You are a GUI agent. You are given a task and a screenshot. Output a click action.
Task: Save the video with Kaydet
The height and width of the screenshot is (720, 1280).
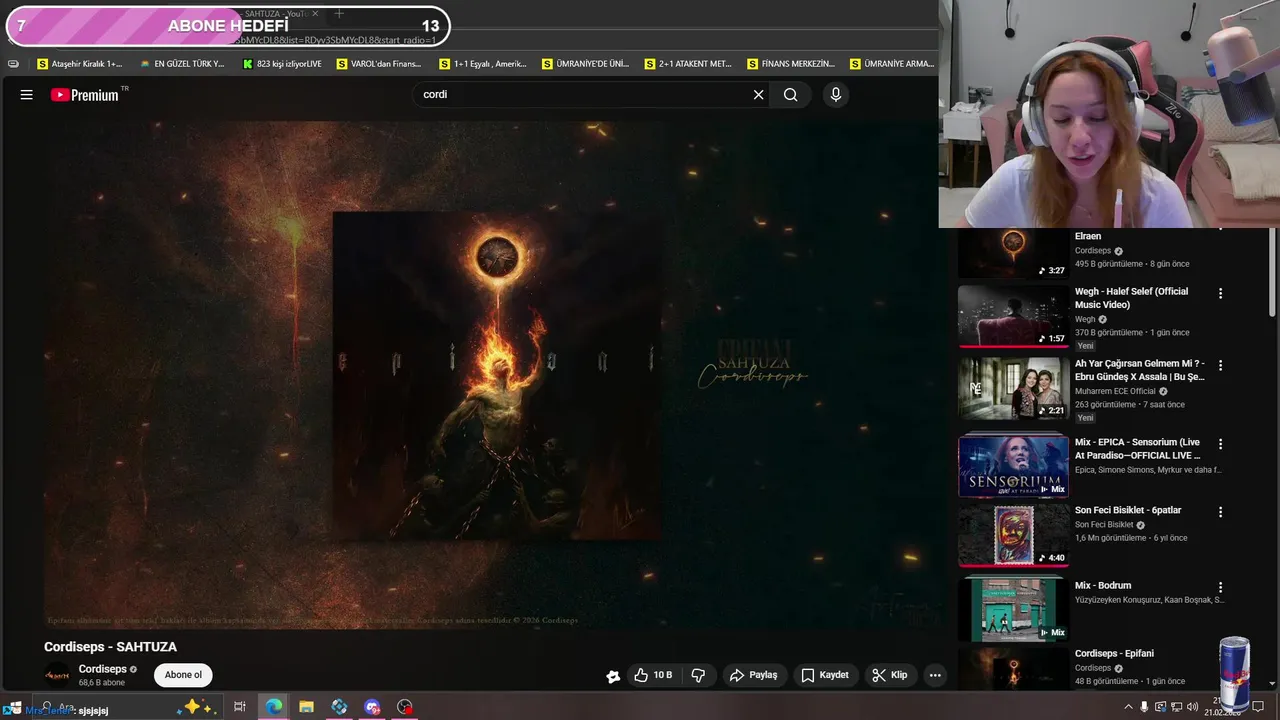click(825, 675)
